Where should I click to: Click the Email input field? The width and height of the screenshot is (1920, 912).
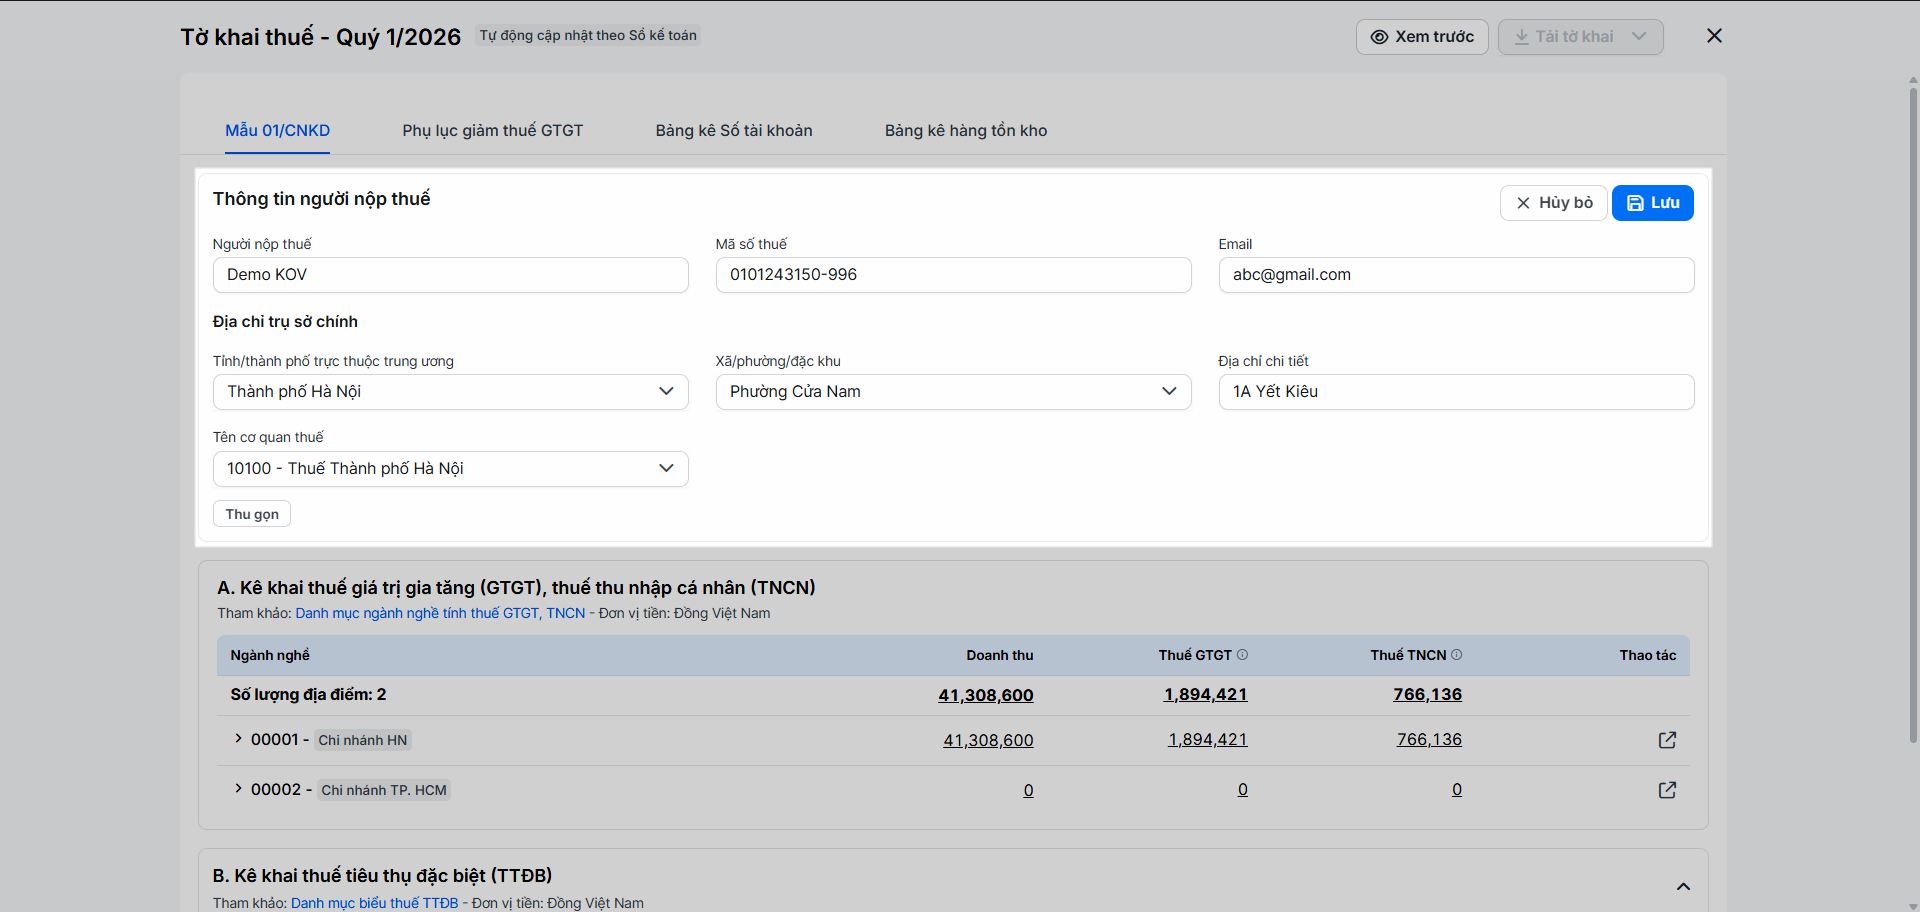pyautogui.click(x=1455, y=275)
